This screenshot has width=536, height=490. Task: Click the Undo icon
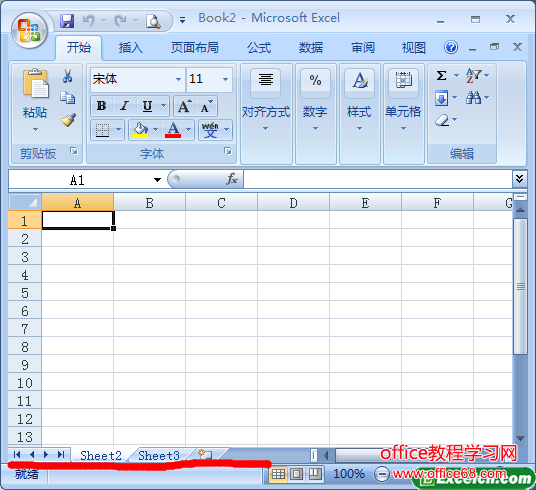(x=89, y=21)
